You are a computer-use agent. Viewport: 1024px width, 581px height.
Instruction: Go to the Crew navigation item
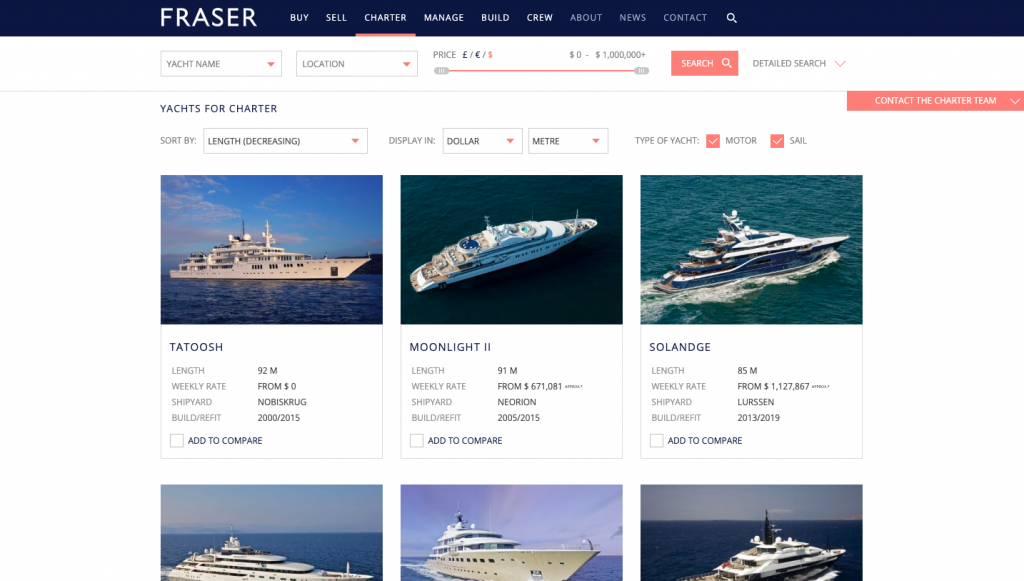click(x=539, y=18)
